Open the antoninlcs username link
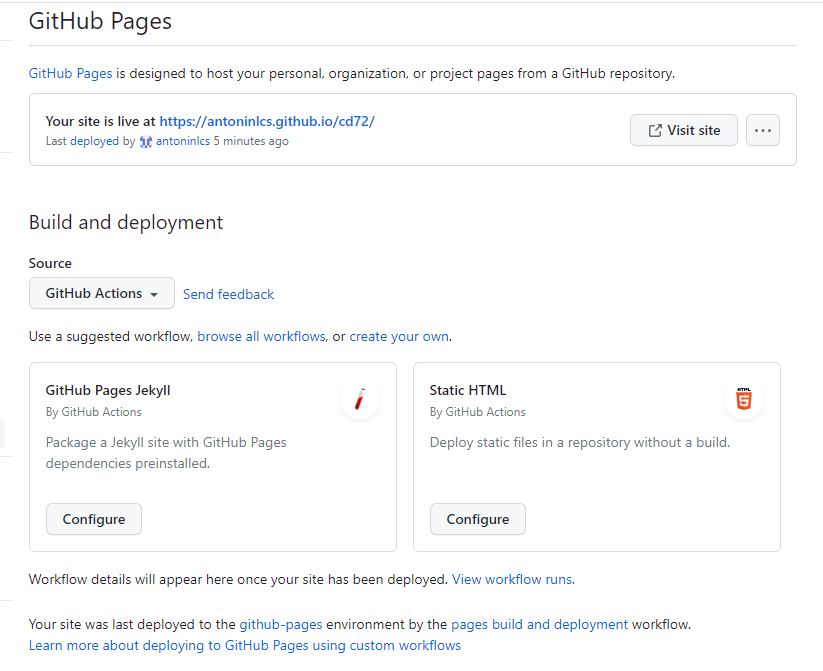823x671 pixels. coord(183,142)
